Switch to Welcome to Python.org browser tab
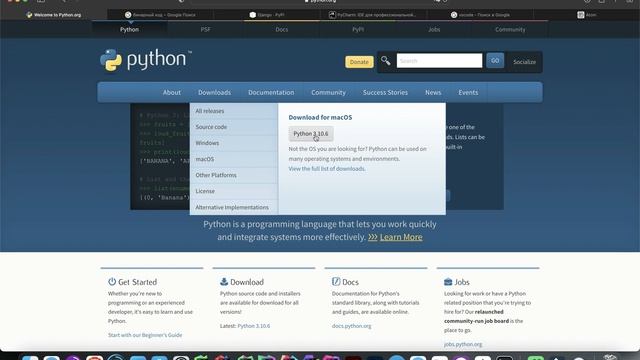640x360 pixels. coord(53,15)
